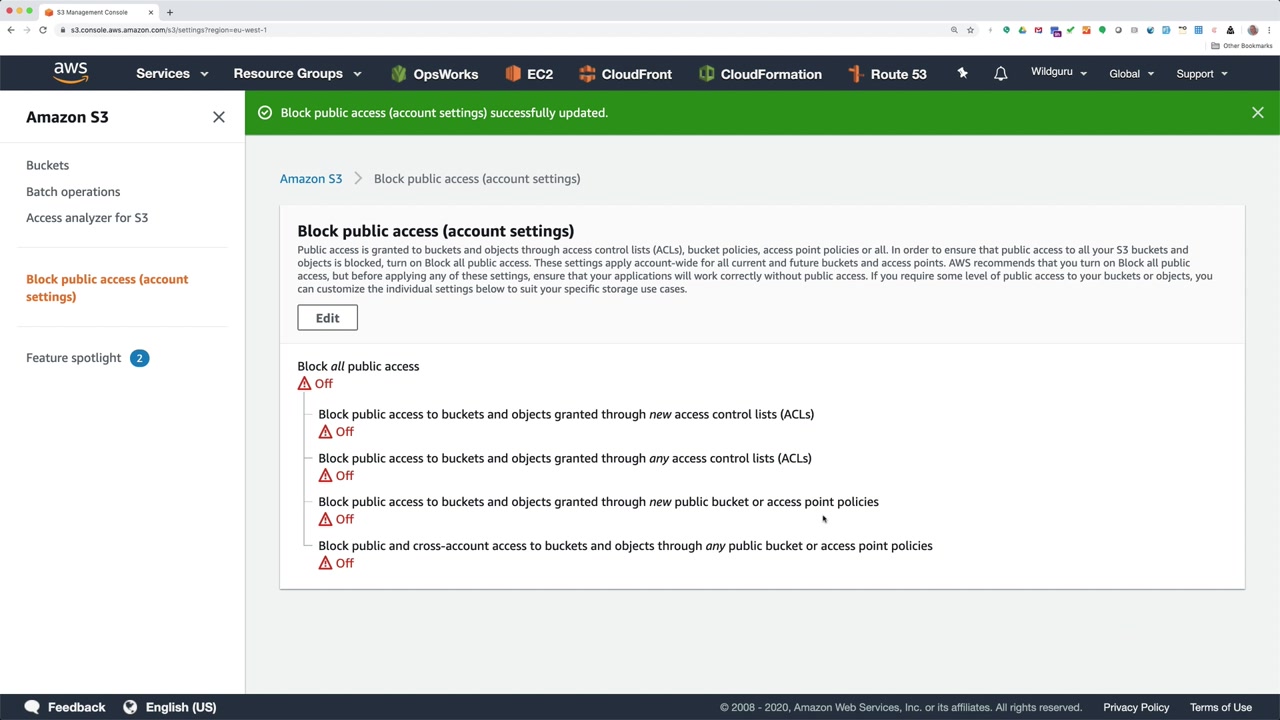Click the language globe icon

coord(130,707)
